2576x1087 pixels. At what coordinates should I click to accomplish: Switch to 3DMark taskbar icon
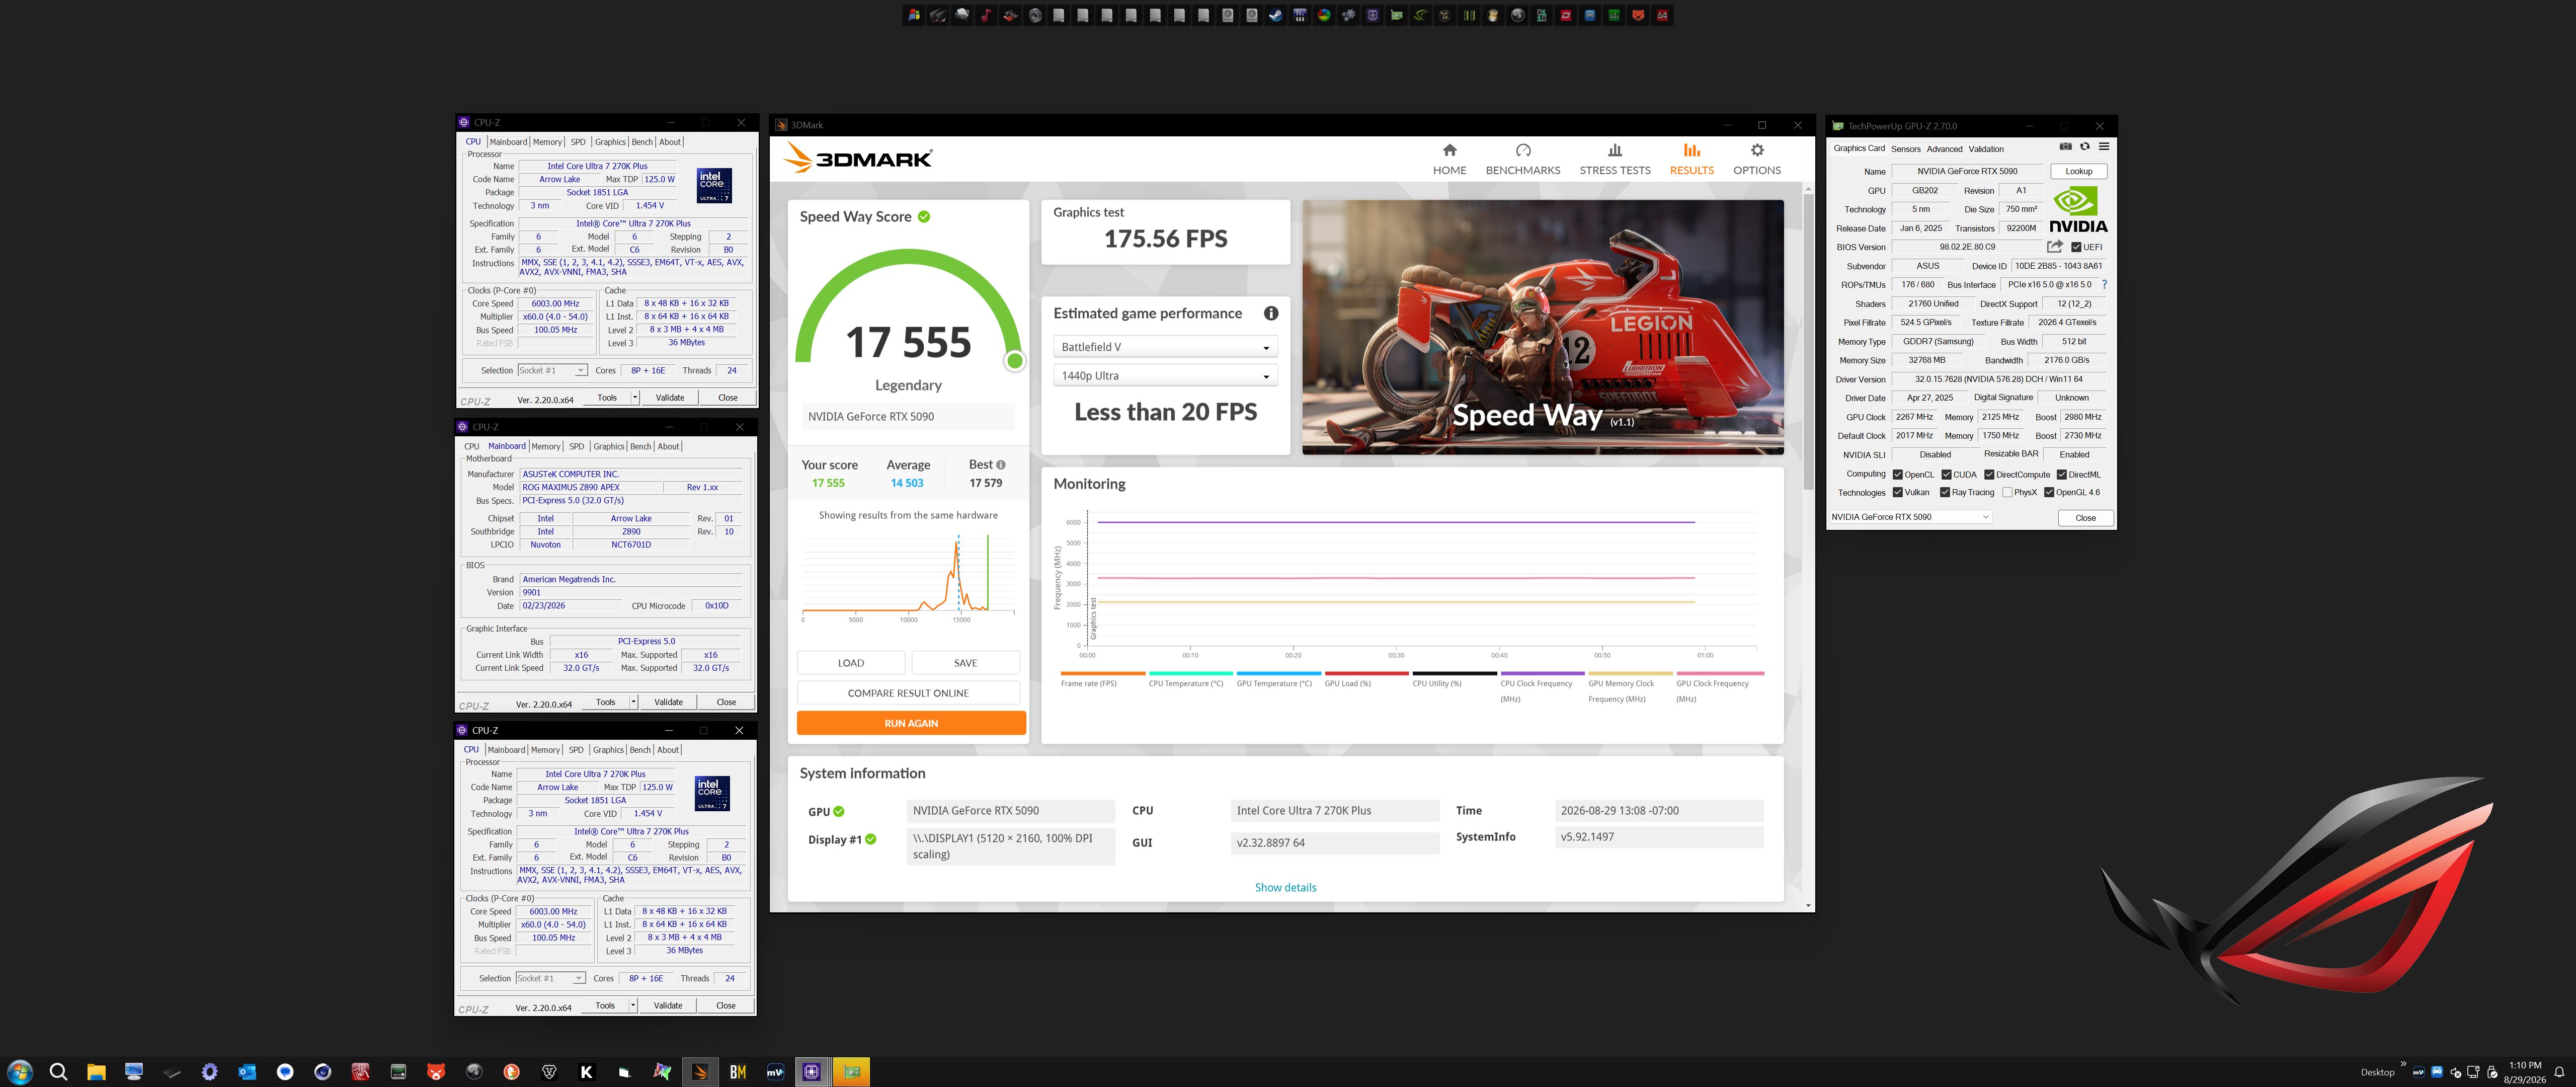(700, 1072)
